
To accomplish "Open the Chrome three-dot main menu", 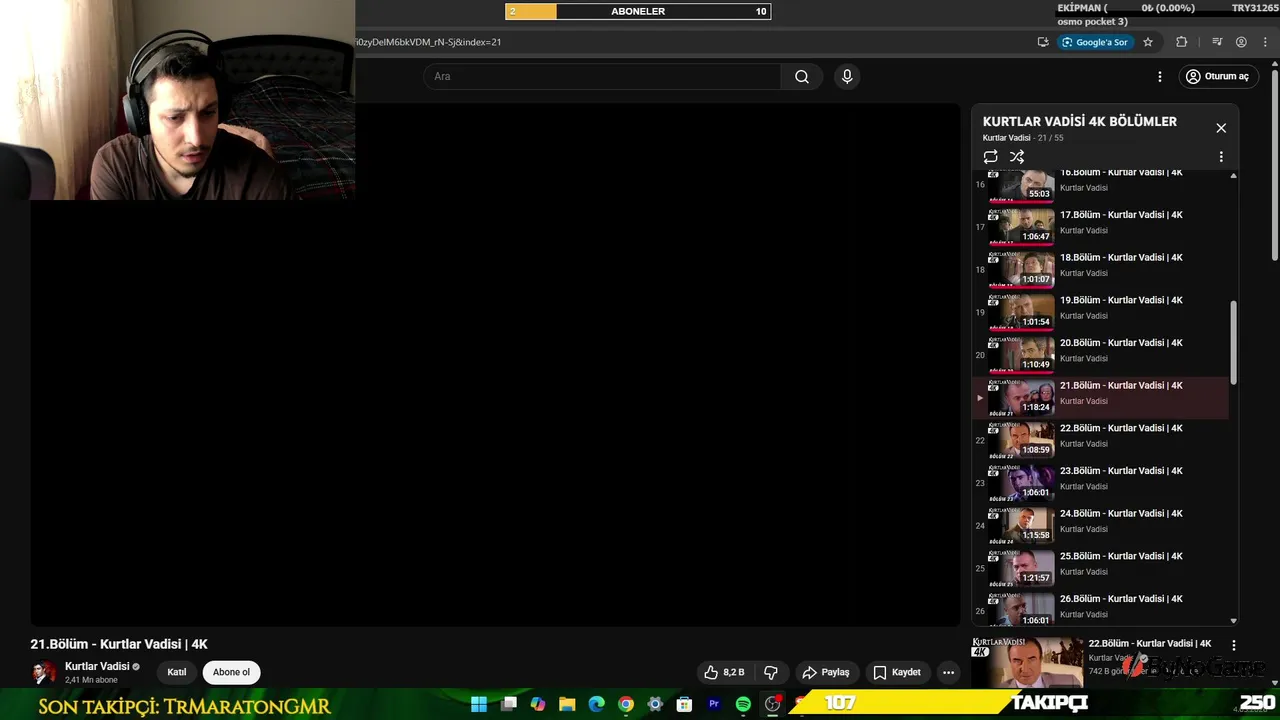I will 1265,42.
